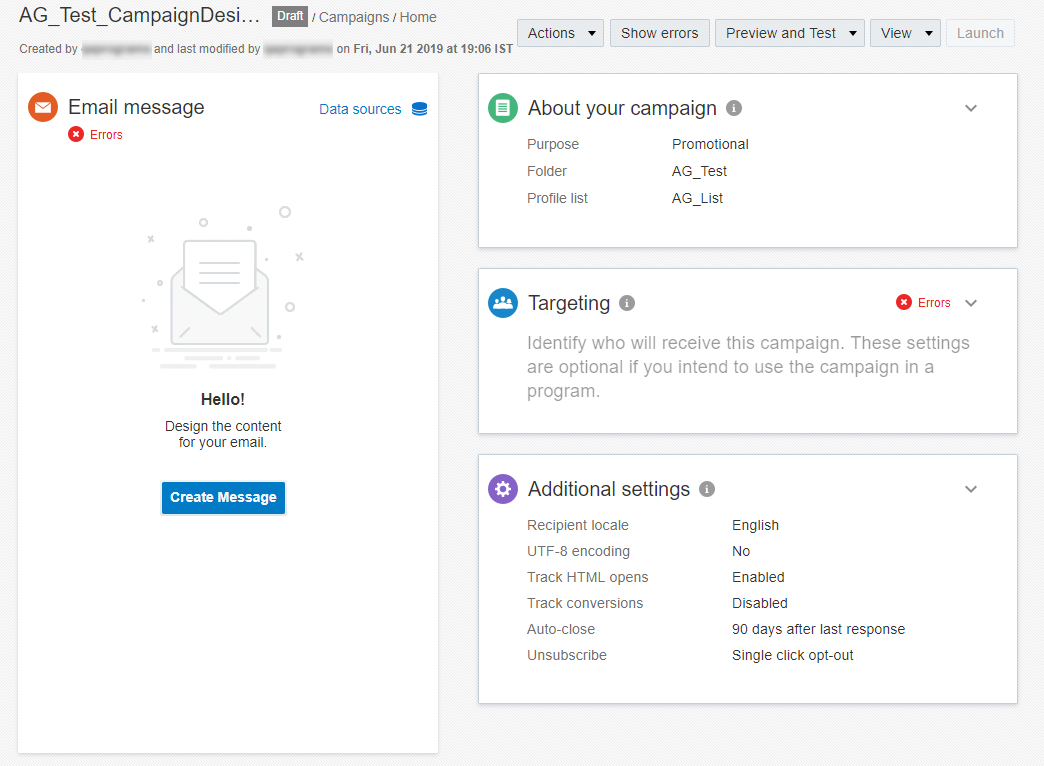Click the green About your campaign icon
Image resolution: width=1044 pixels, height=766 pixels.
click(x=503, y=108)
